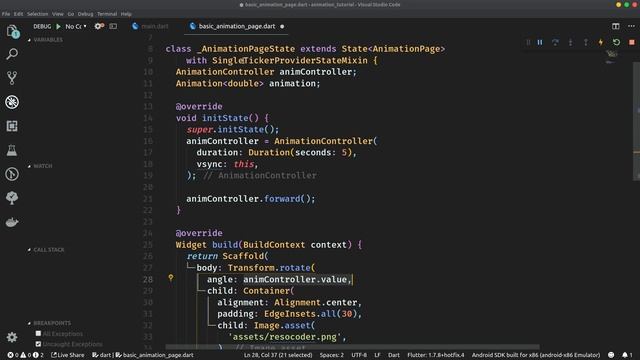640x360 pixels.
Task: Click the dart | basic_animation_page.dart status entry
Action: point(143,355)
